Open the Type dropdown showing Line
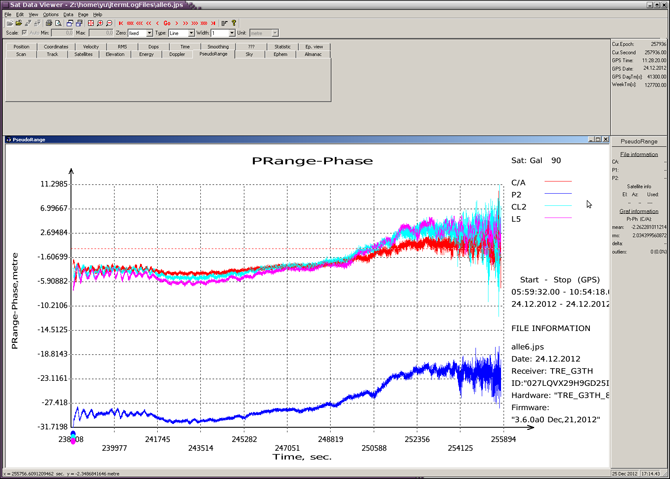Image resolution: width=670 pixels, height=479 pixels. [191, 33]
